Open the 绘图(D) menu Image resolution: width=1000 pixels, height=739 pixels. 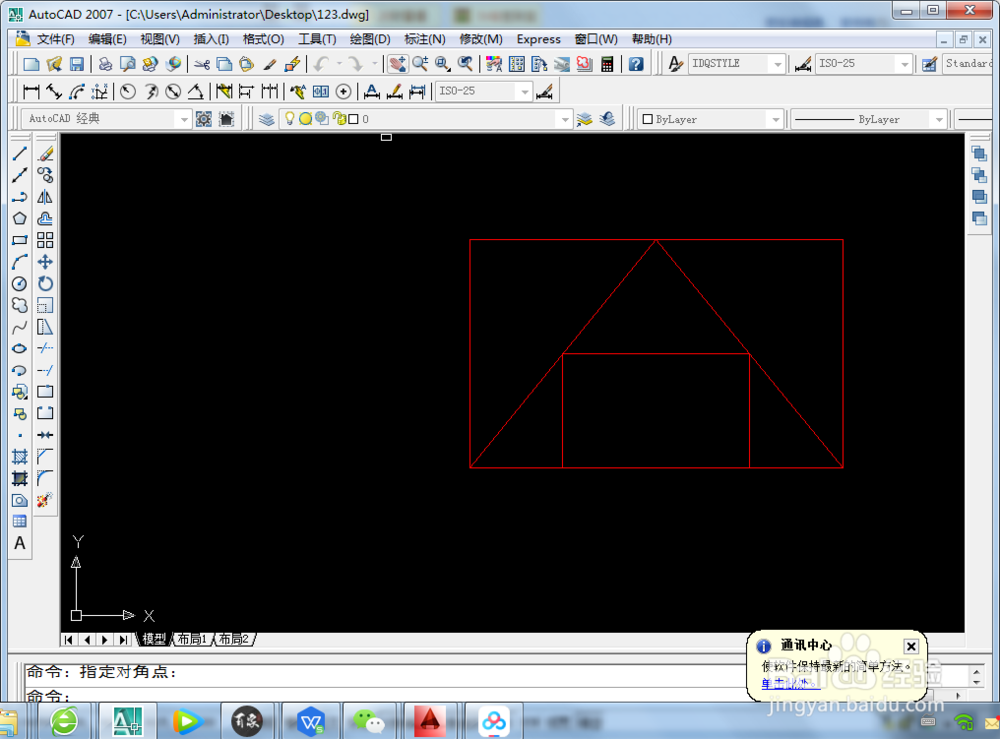[370, 39]
